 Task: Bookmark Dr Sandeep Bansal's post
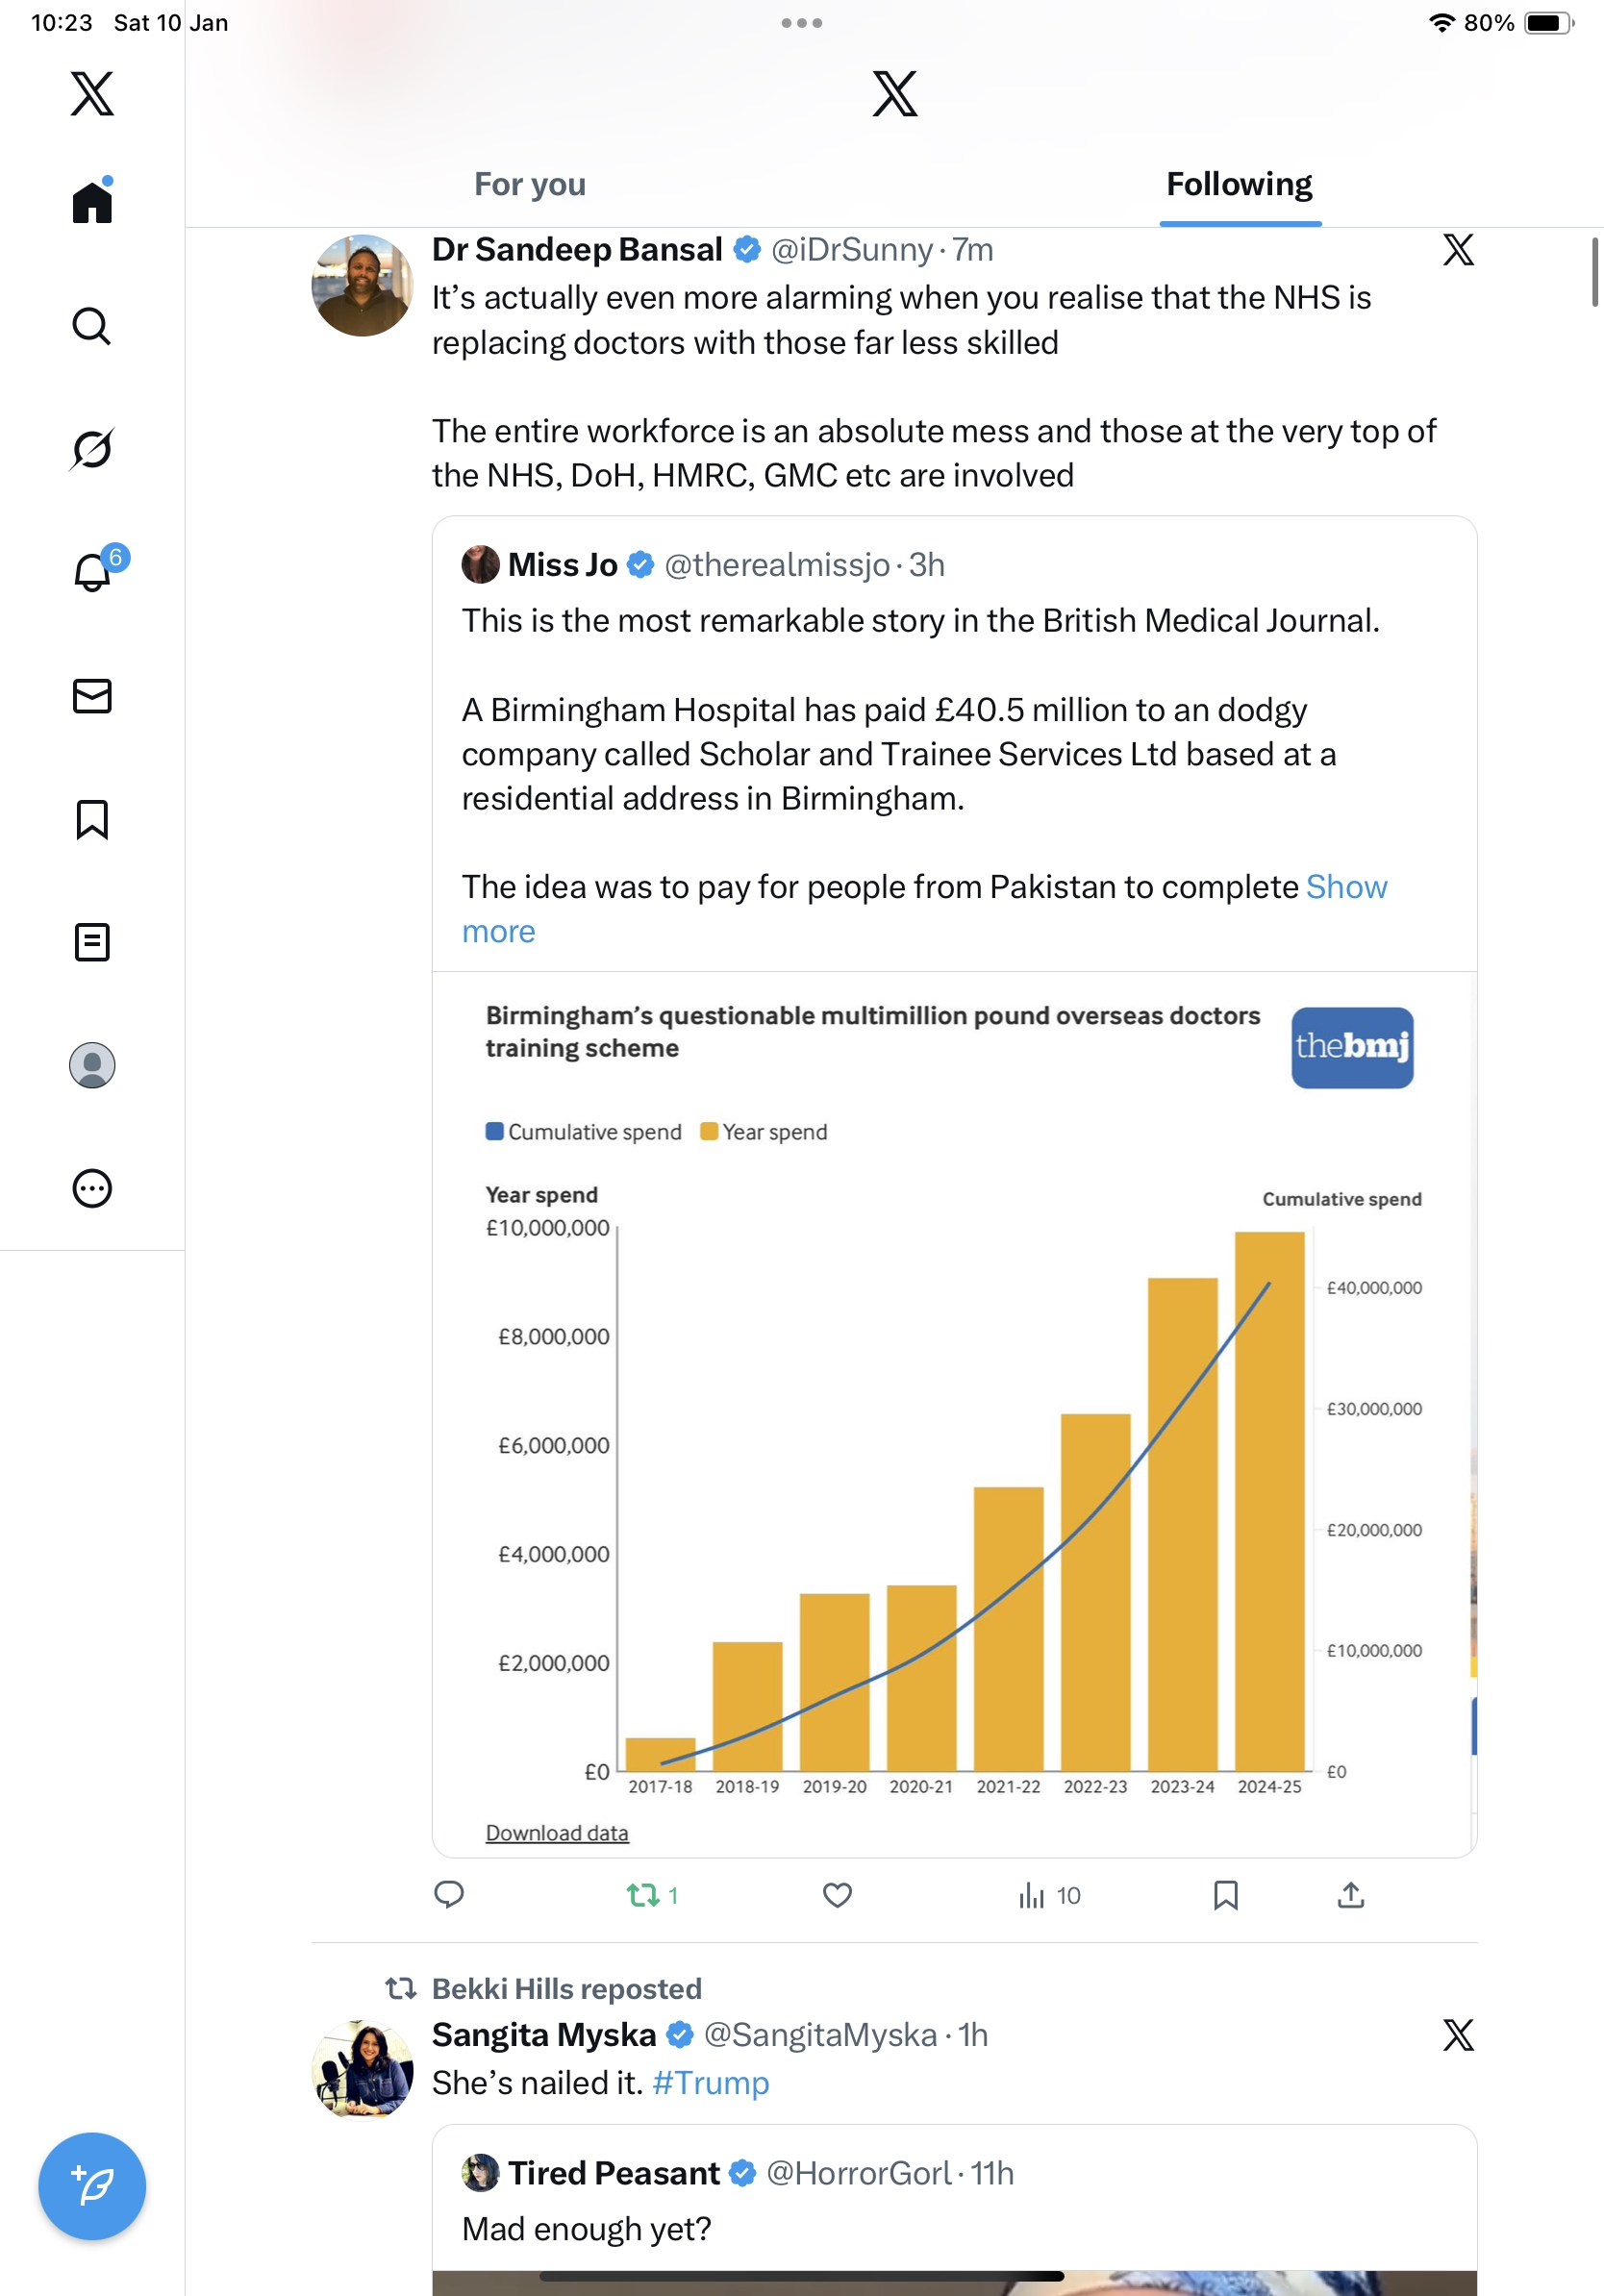pos(1225,1895)
